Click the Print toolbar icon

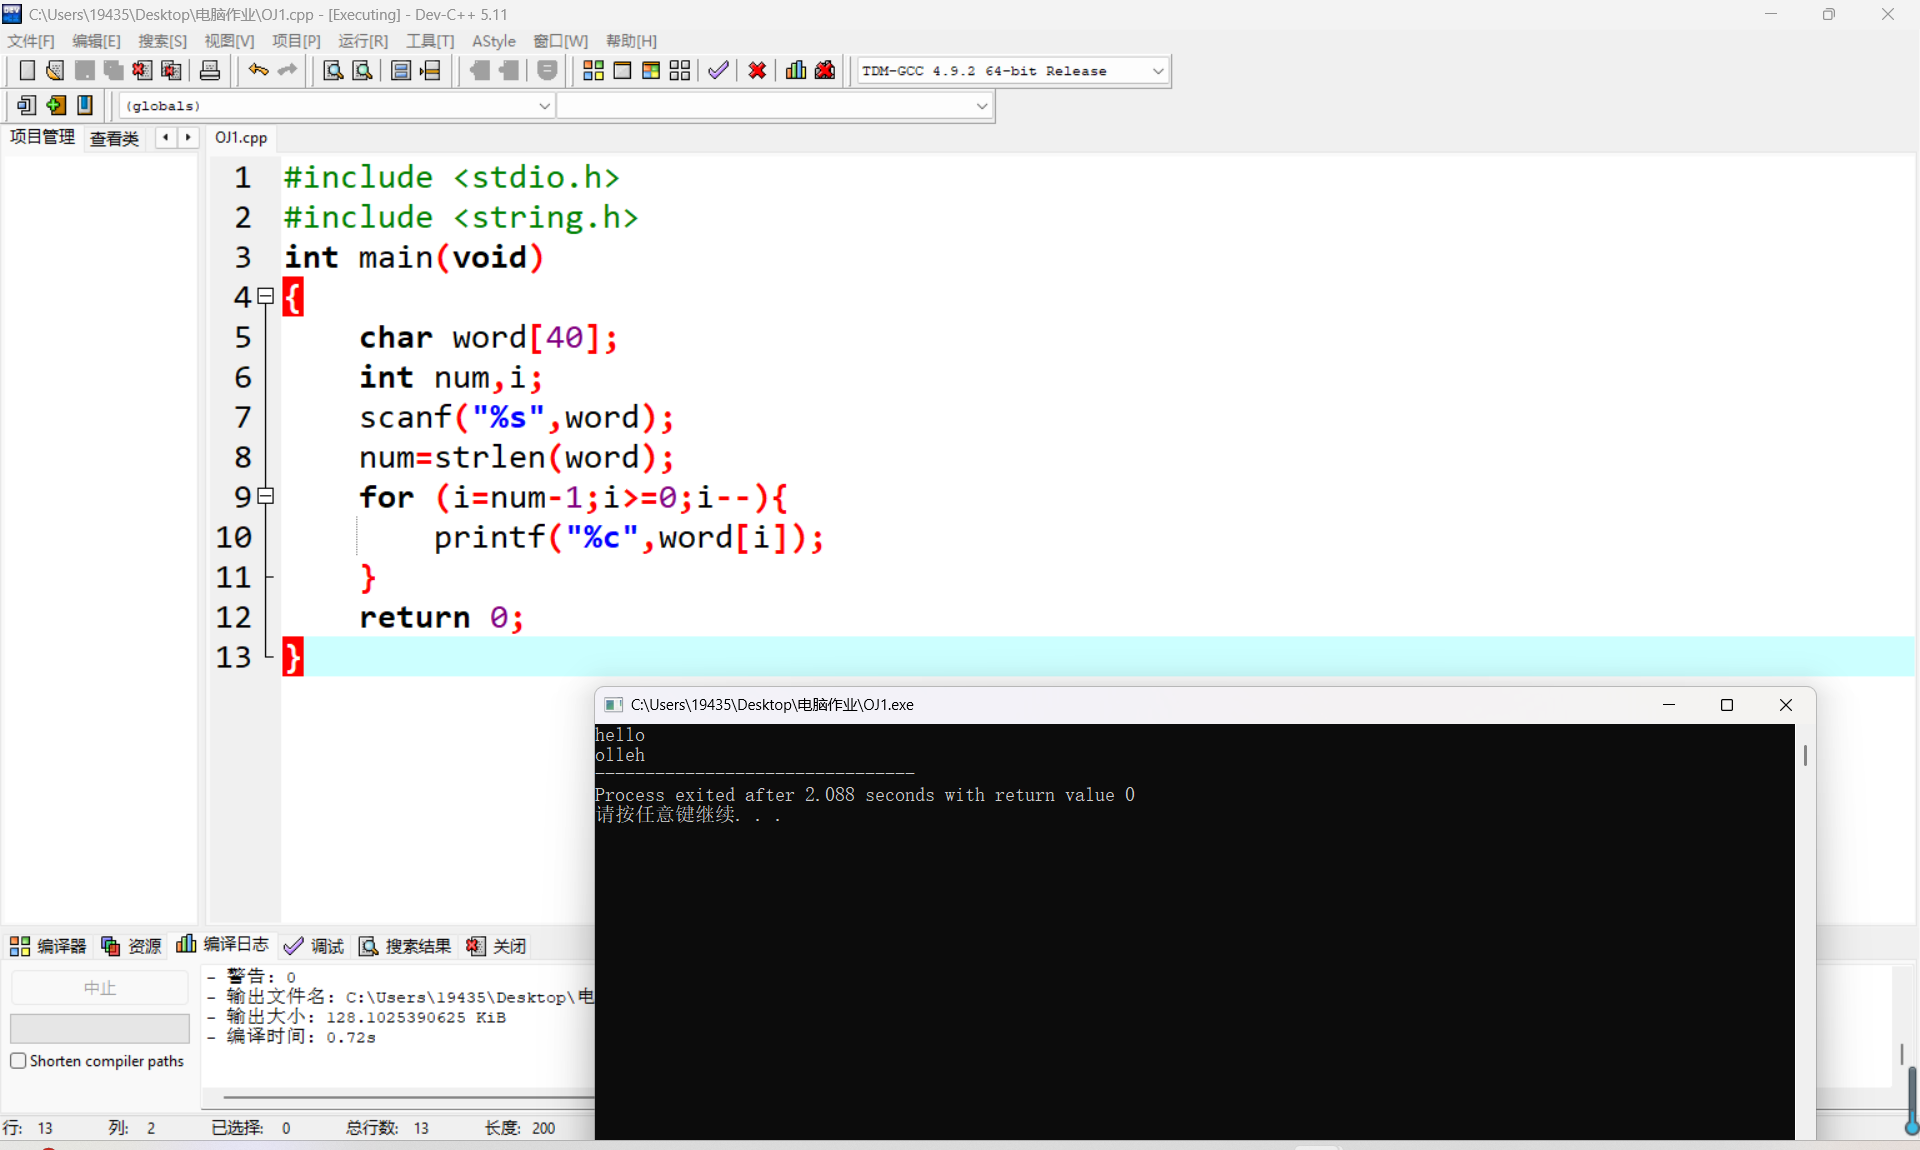tap(210, 70)
